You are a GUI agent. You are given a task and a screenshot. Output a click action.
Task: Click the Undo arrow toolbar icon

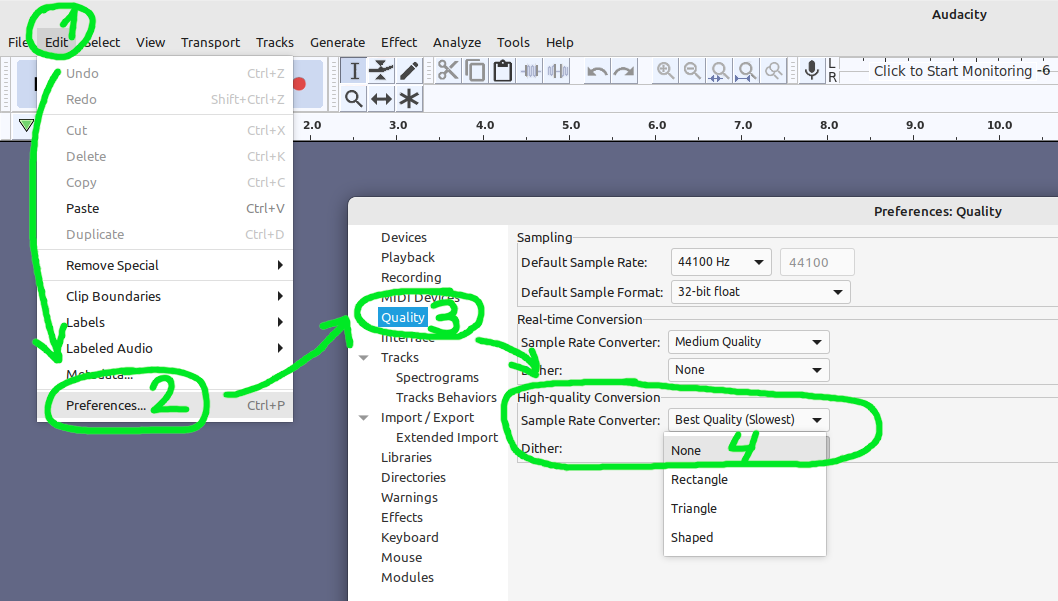597,71
